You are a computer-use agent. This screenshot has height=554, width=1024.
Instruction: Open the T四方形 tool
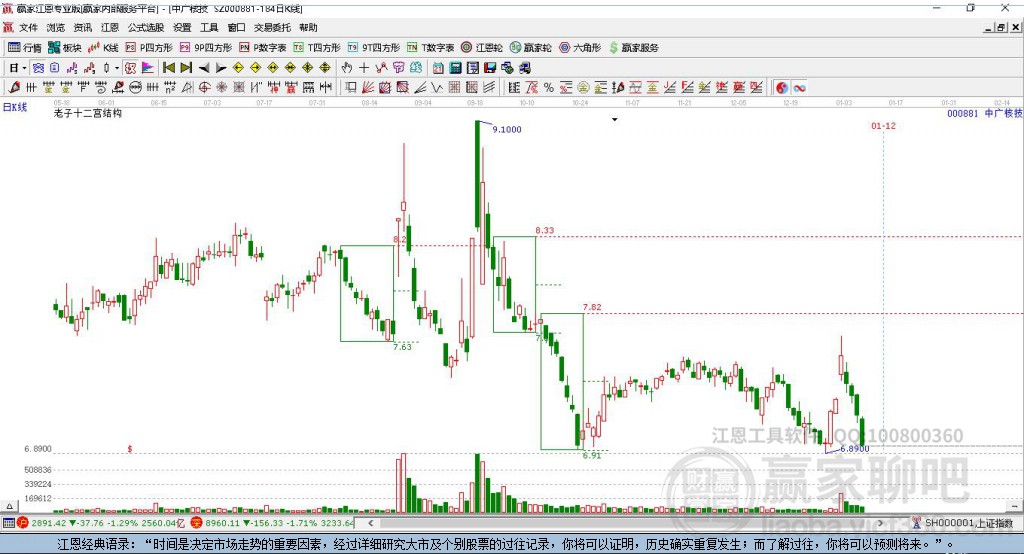[x=317, y=48]
